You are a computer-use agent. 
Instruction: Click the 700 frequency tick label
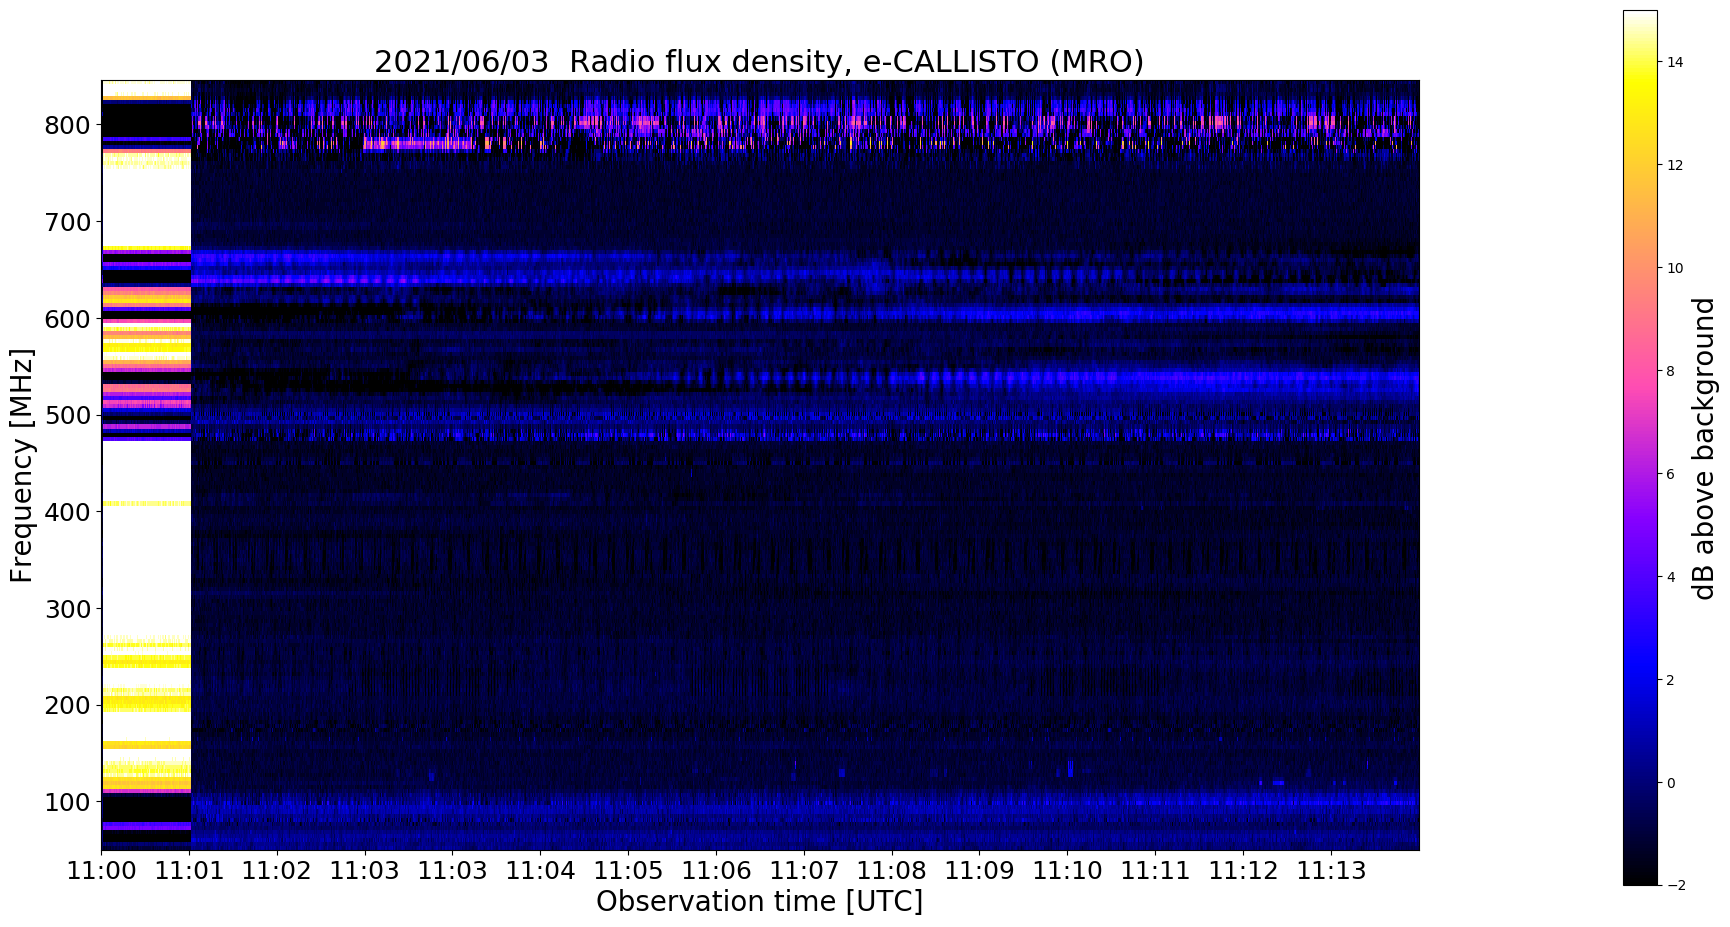click(x=68, y=222)
